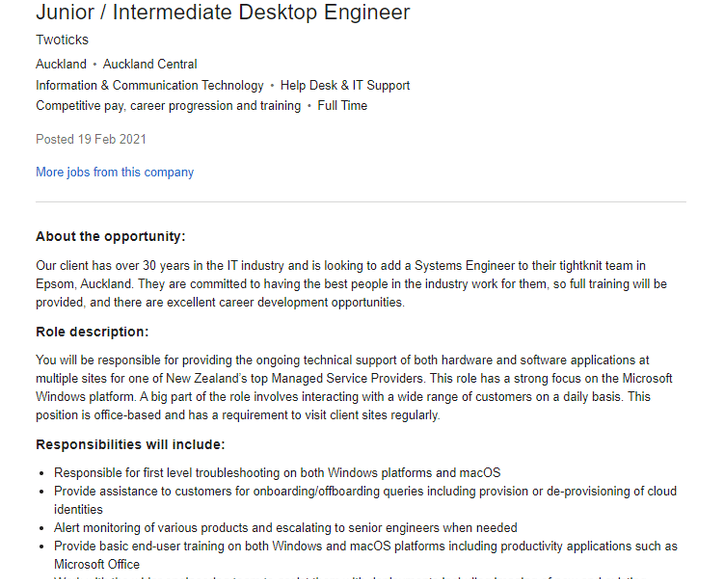724x579 pixels.
Task: Open More jobs from this company link
Action: 115,172
